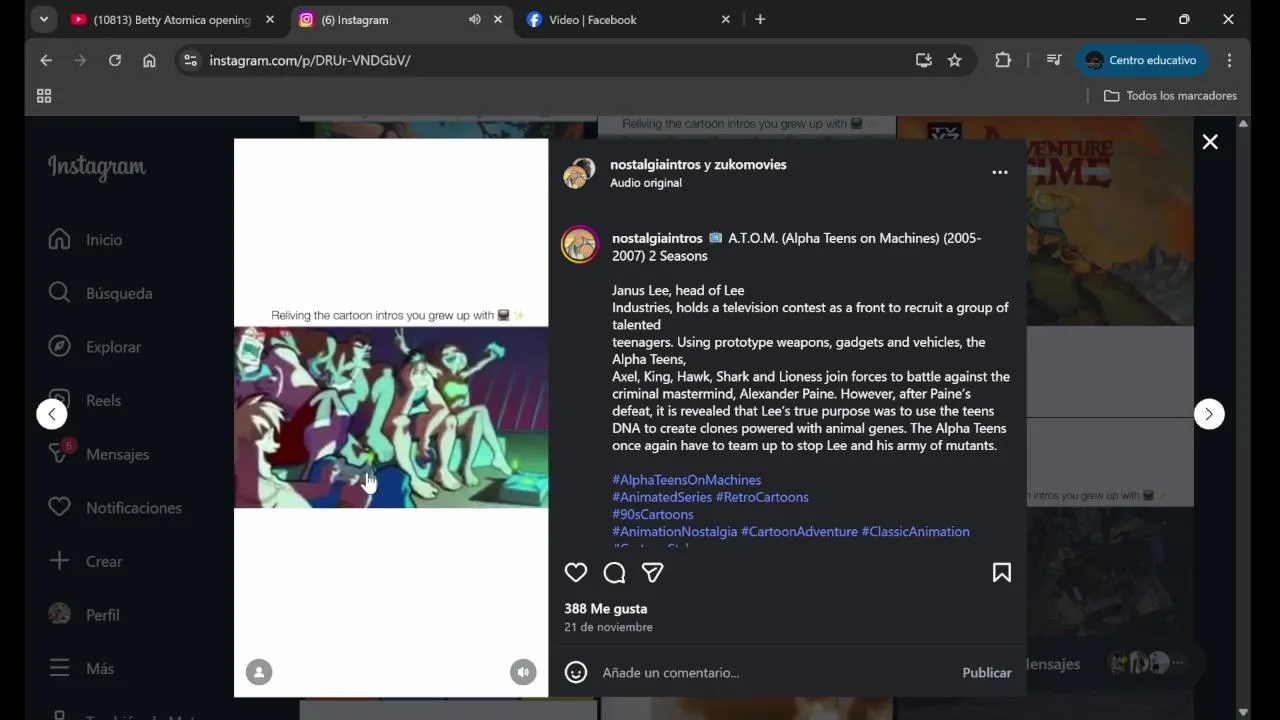Open the Extensions puzzle icon
This screenshot has height=720, width=1280.
click(1003, 61)
